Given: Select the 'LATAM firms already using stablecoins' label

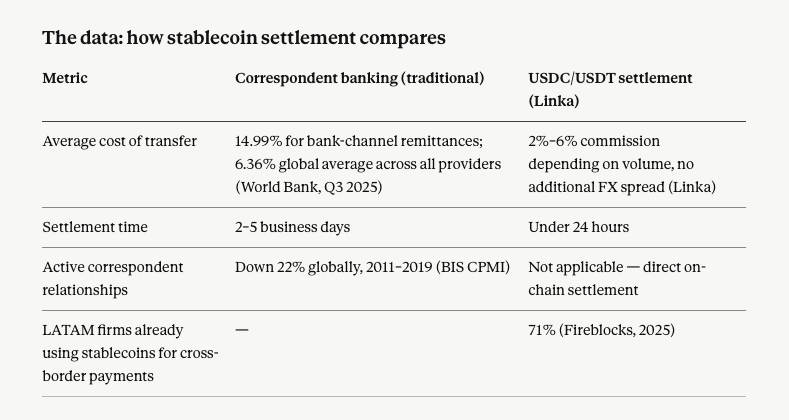Looking at the screenshot, I should 130,353.
